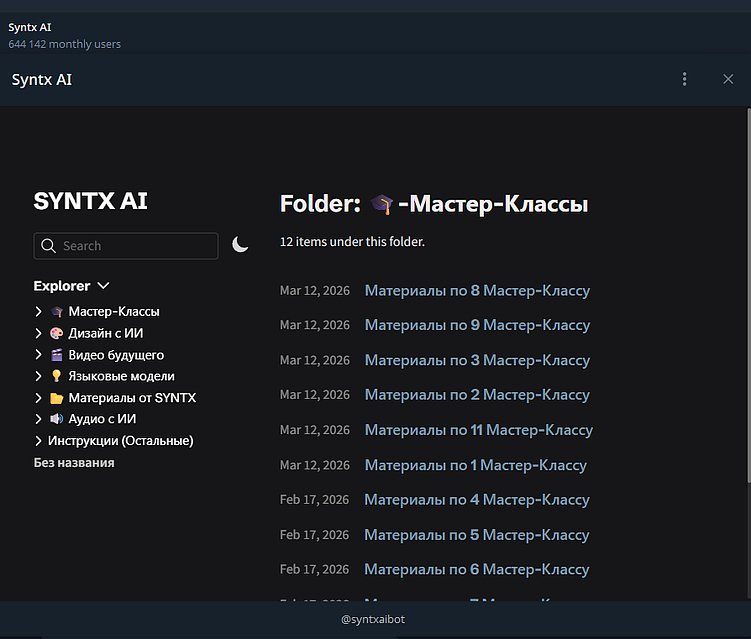This screenshot has height=639, width=751.
Task: Click the Feb 17, 2026 date beside 4 Мастер-Классу
Action: [314, 500]
